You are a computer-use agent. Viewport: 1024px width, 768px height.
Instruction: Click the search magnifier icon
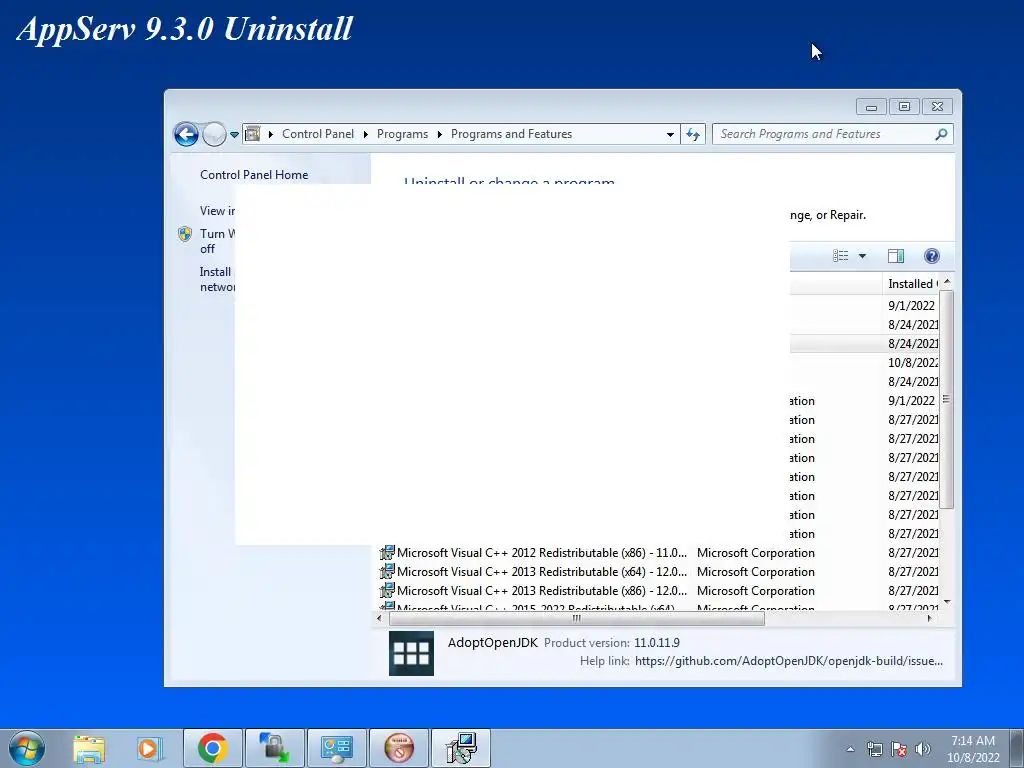click(941, 134)
